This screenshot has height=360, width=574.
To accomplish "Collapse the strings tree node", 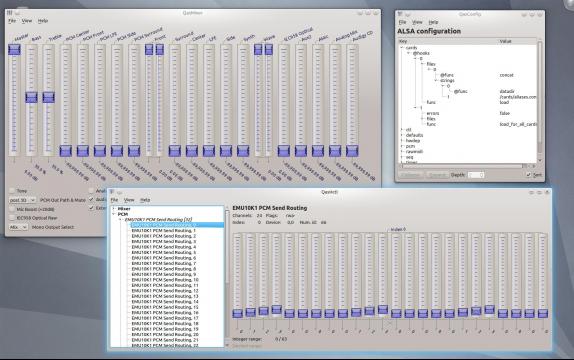I will click(x=436, y=80).
